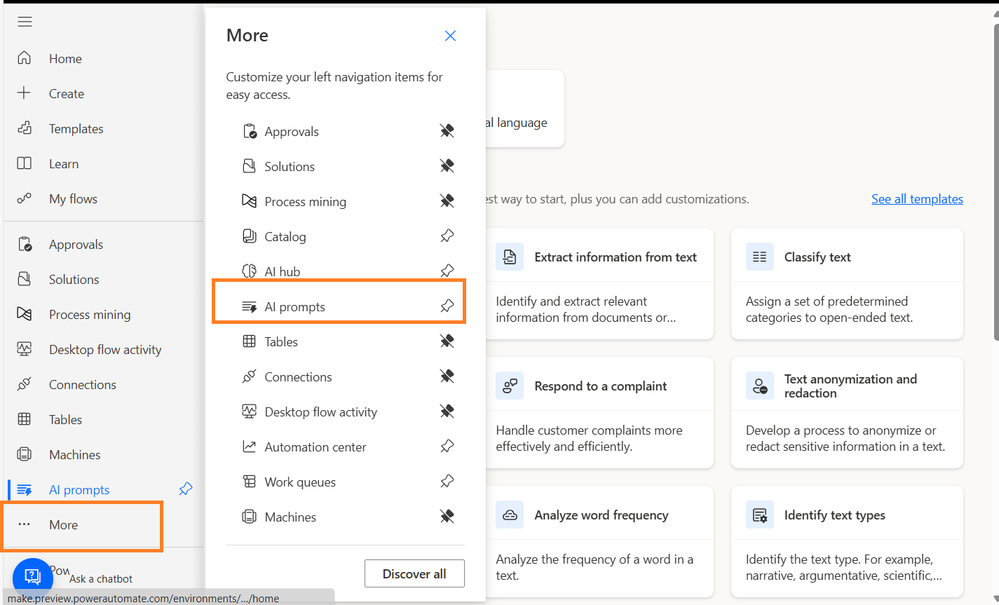
Task: Open the Ask a chatbot button
Action: 32,577
